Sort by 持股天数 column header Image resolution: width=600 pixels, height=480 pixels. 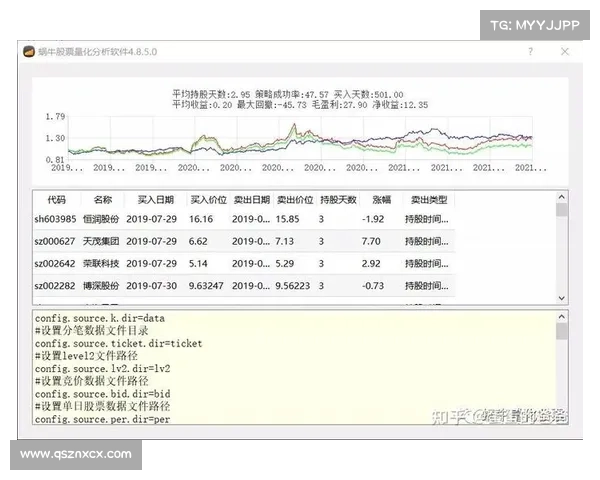click(x=338, y=199)
